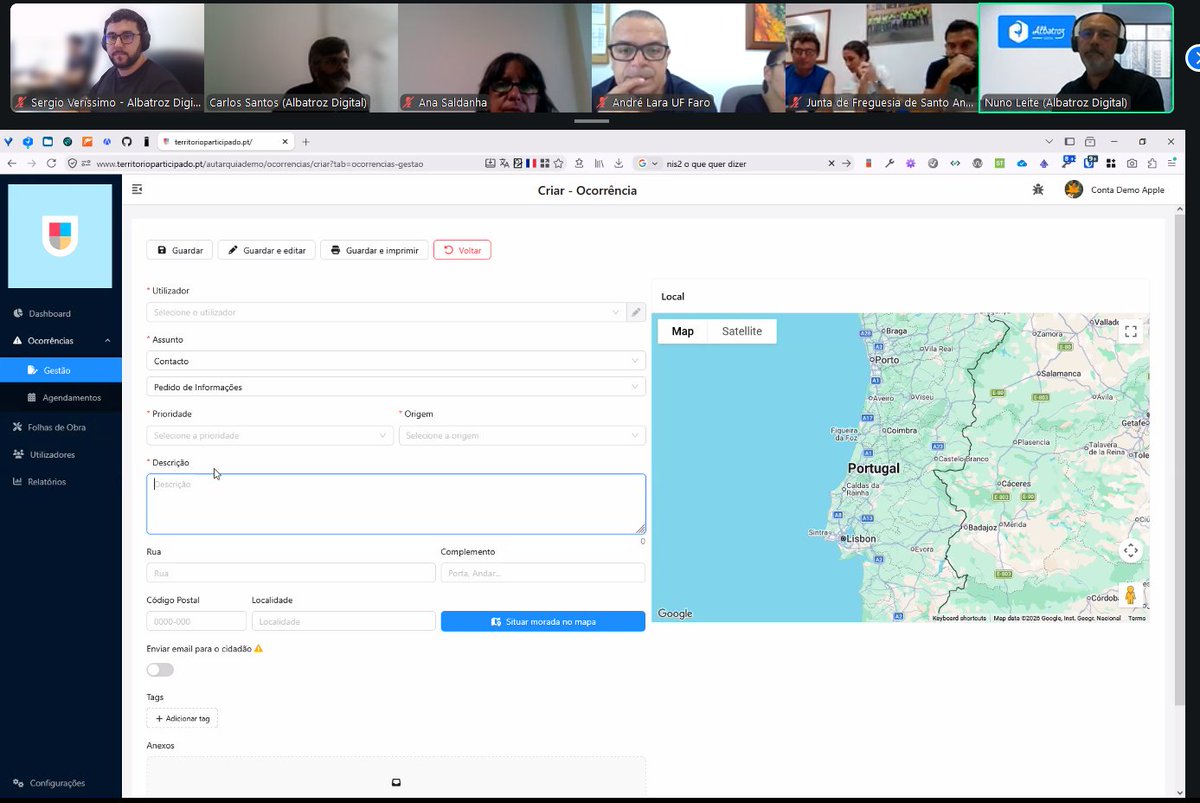This screenshot has height=803, width=1200.
Task: Select Nuno Leite's video thumbnail
Action: 1075,57
